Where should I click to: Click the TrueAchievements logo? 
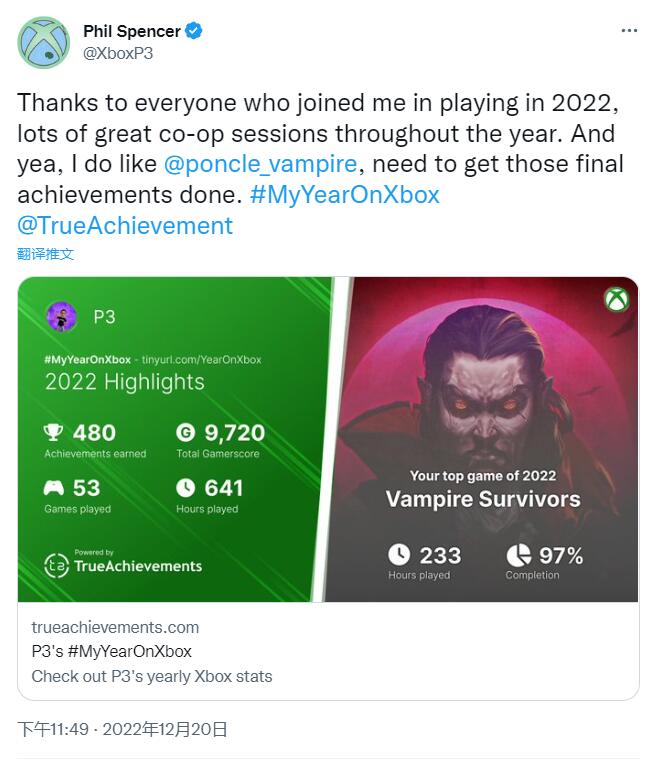pos(123,565)
